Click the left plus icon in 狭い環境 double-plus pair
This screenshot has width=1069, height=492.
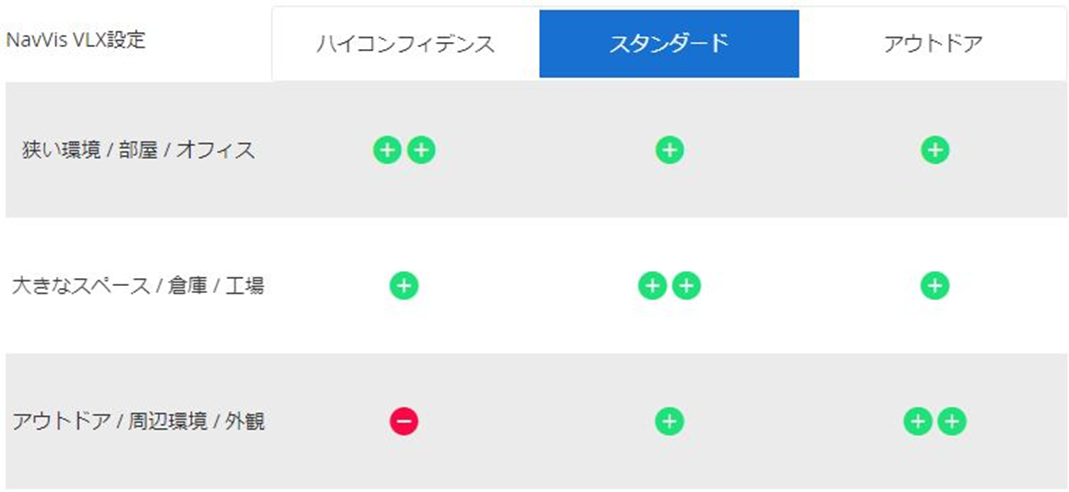[x=387, y=150]
